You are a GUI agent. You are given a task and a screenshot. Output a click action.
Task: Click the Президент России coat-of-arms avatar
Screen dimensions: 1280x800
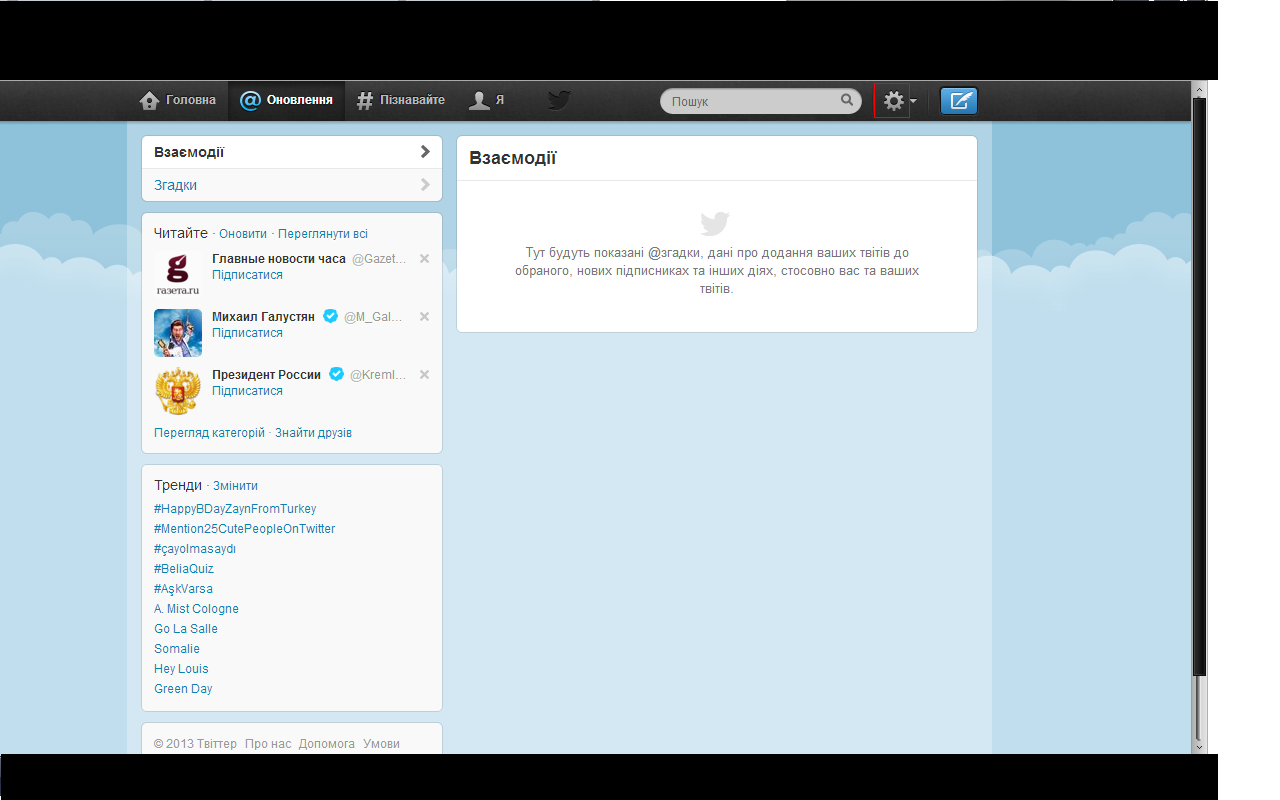[x=178, y=390]
